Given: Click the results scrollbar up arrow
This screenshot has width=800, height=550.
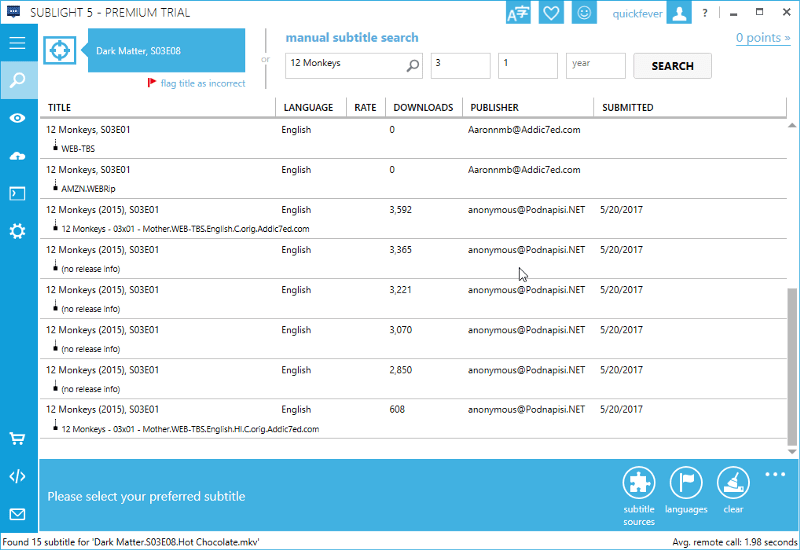Looking at the screenshot, I should (x=792, y=125).
